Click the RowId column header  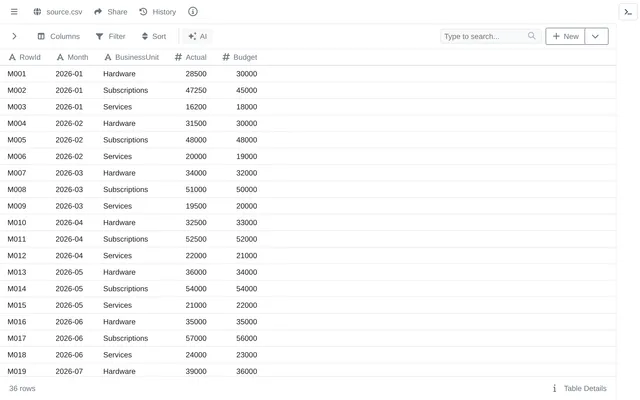coord(25,57)
